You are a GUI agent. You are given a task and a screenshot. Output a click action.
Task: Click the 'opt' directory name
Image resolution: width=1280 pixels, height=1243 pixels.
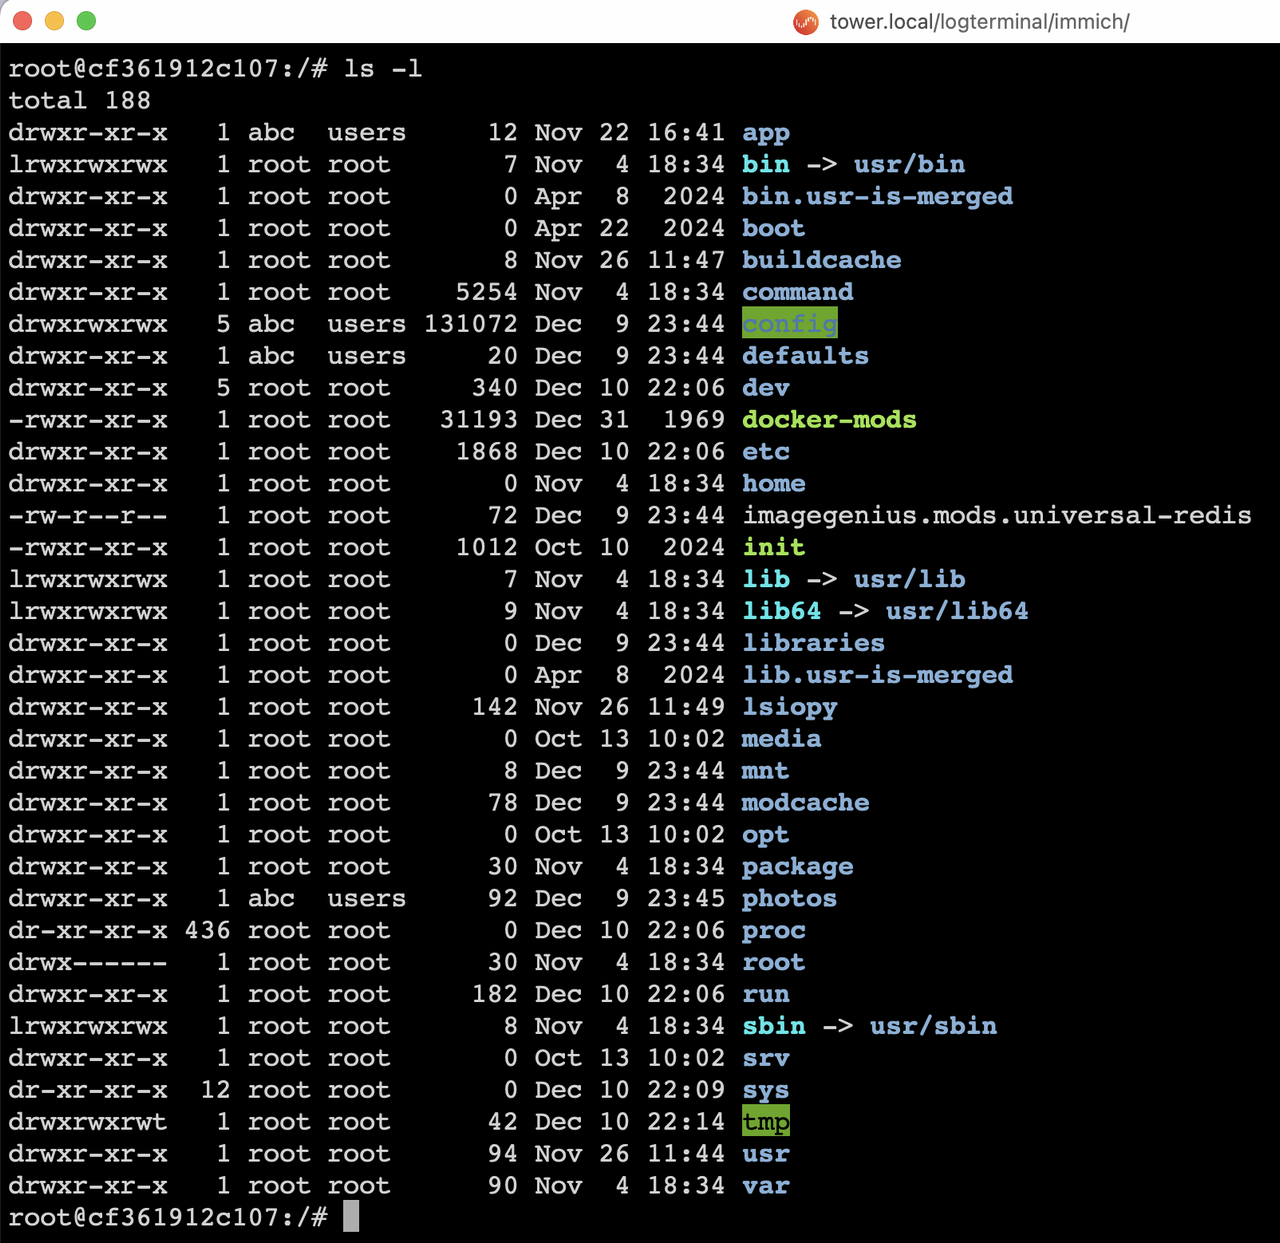[x=766, y=835]
